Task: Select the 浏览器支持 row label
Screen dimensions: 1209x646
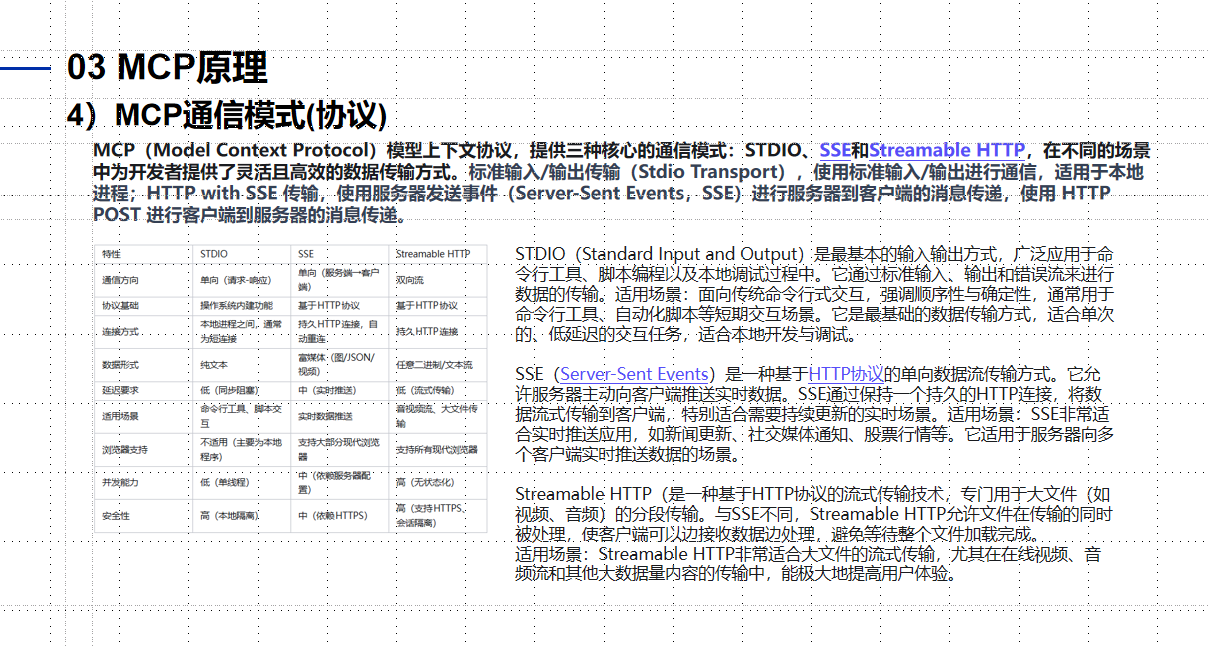Action: click(x=125, y=449)
